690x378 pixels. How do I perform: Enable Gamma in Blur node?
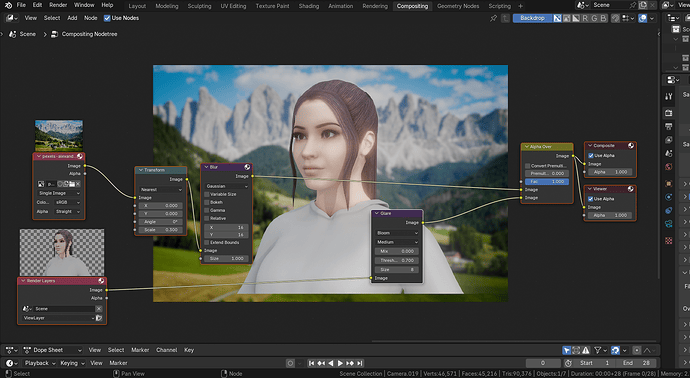coord(207,210)
